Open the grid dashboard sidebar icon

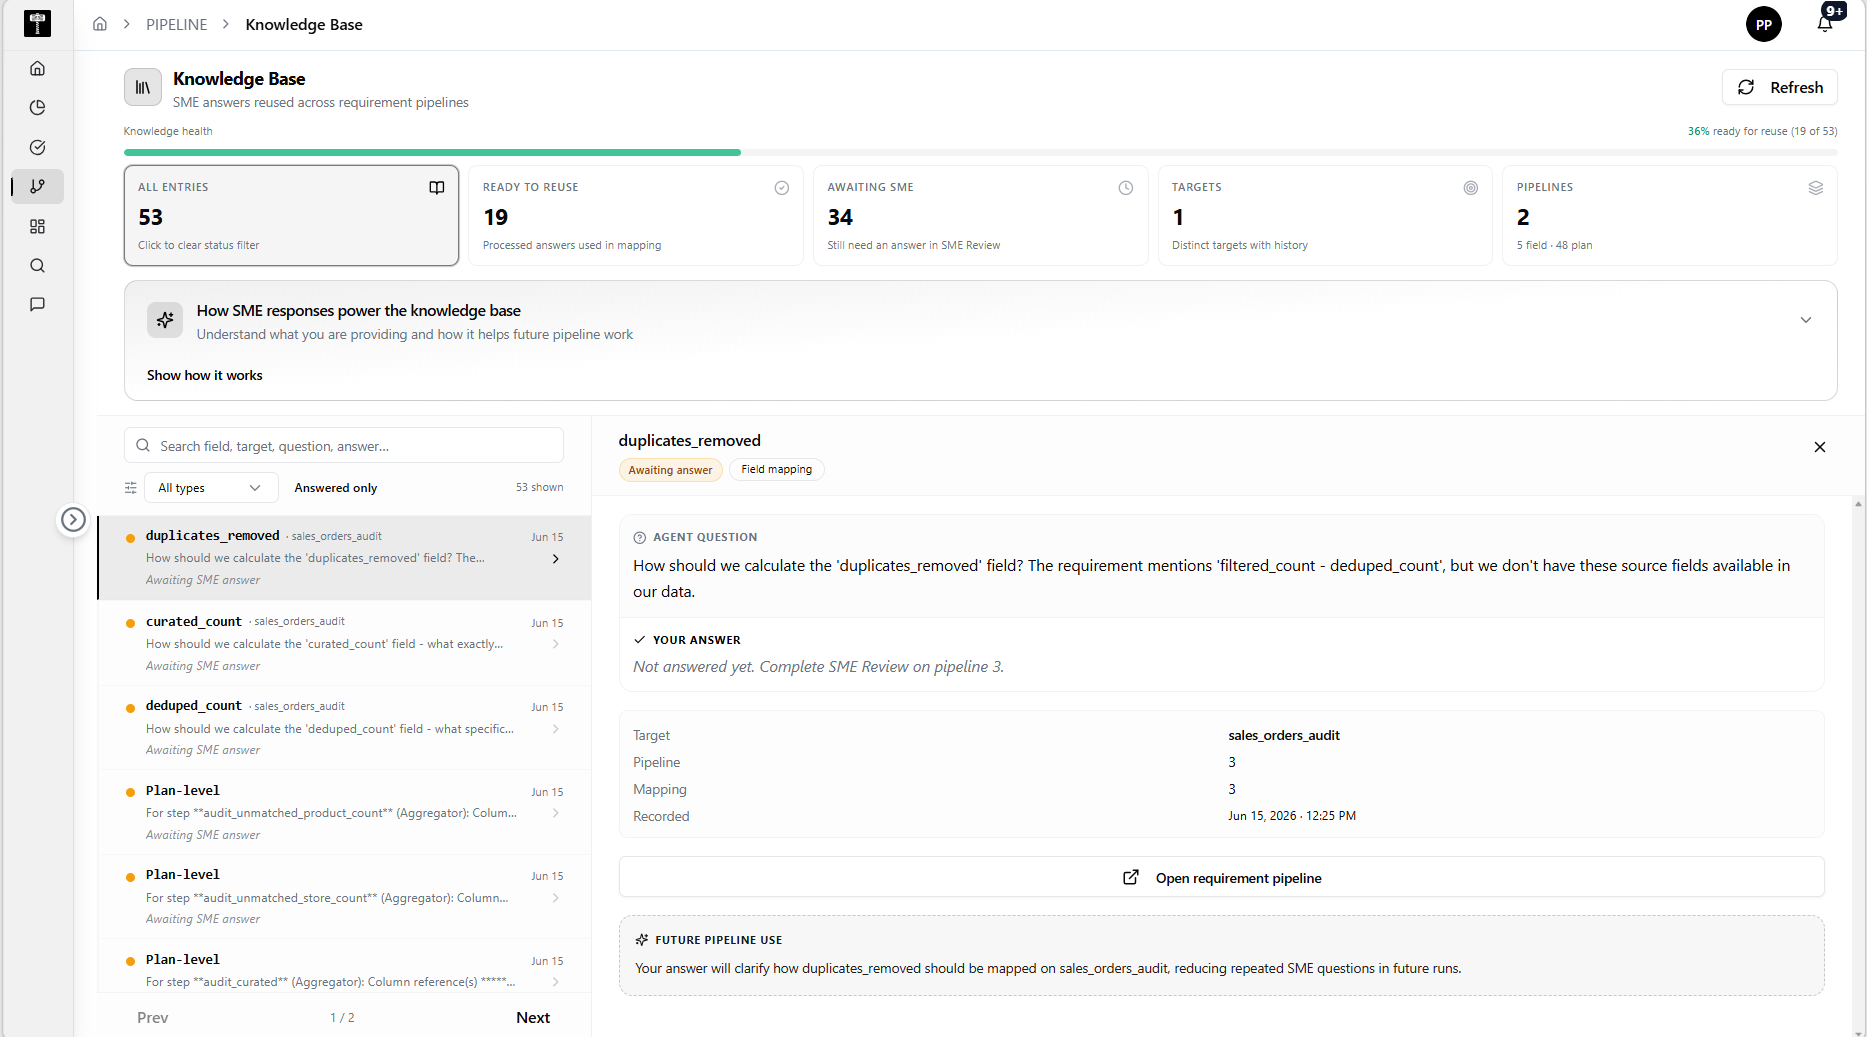click(x=37, y=226)
